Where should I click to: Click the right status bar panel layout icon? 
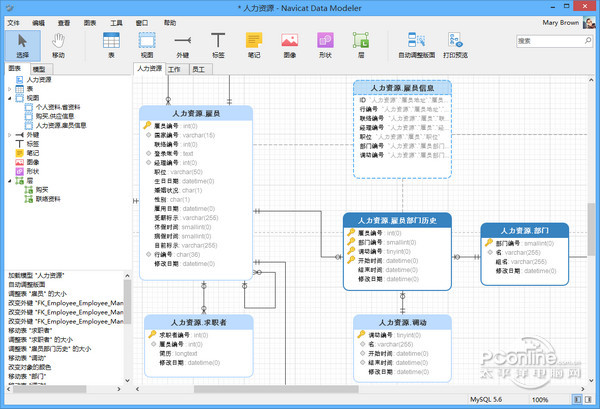point(588,399)
